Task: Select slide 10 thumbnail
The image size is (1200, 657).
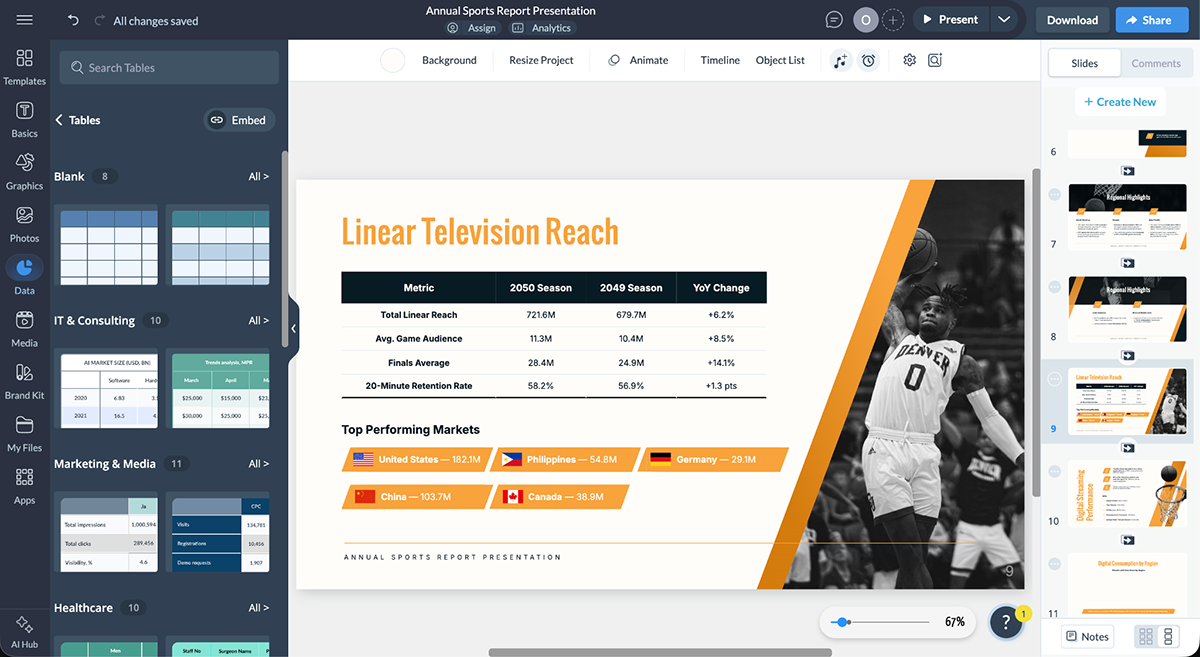Action: click(1128, 494)
